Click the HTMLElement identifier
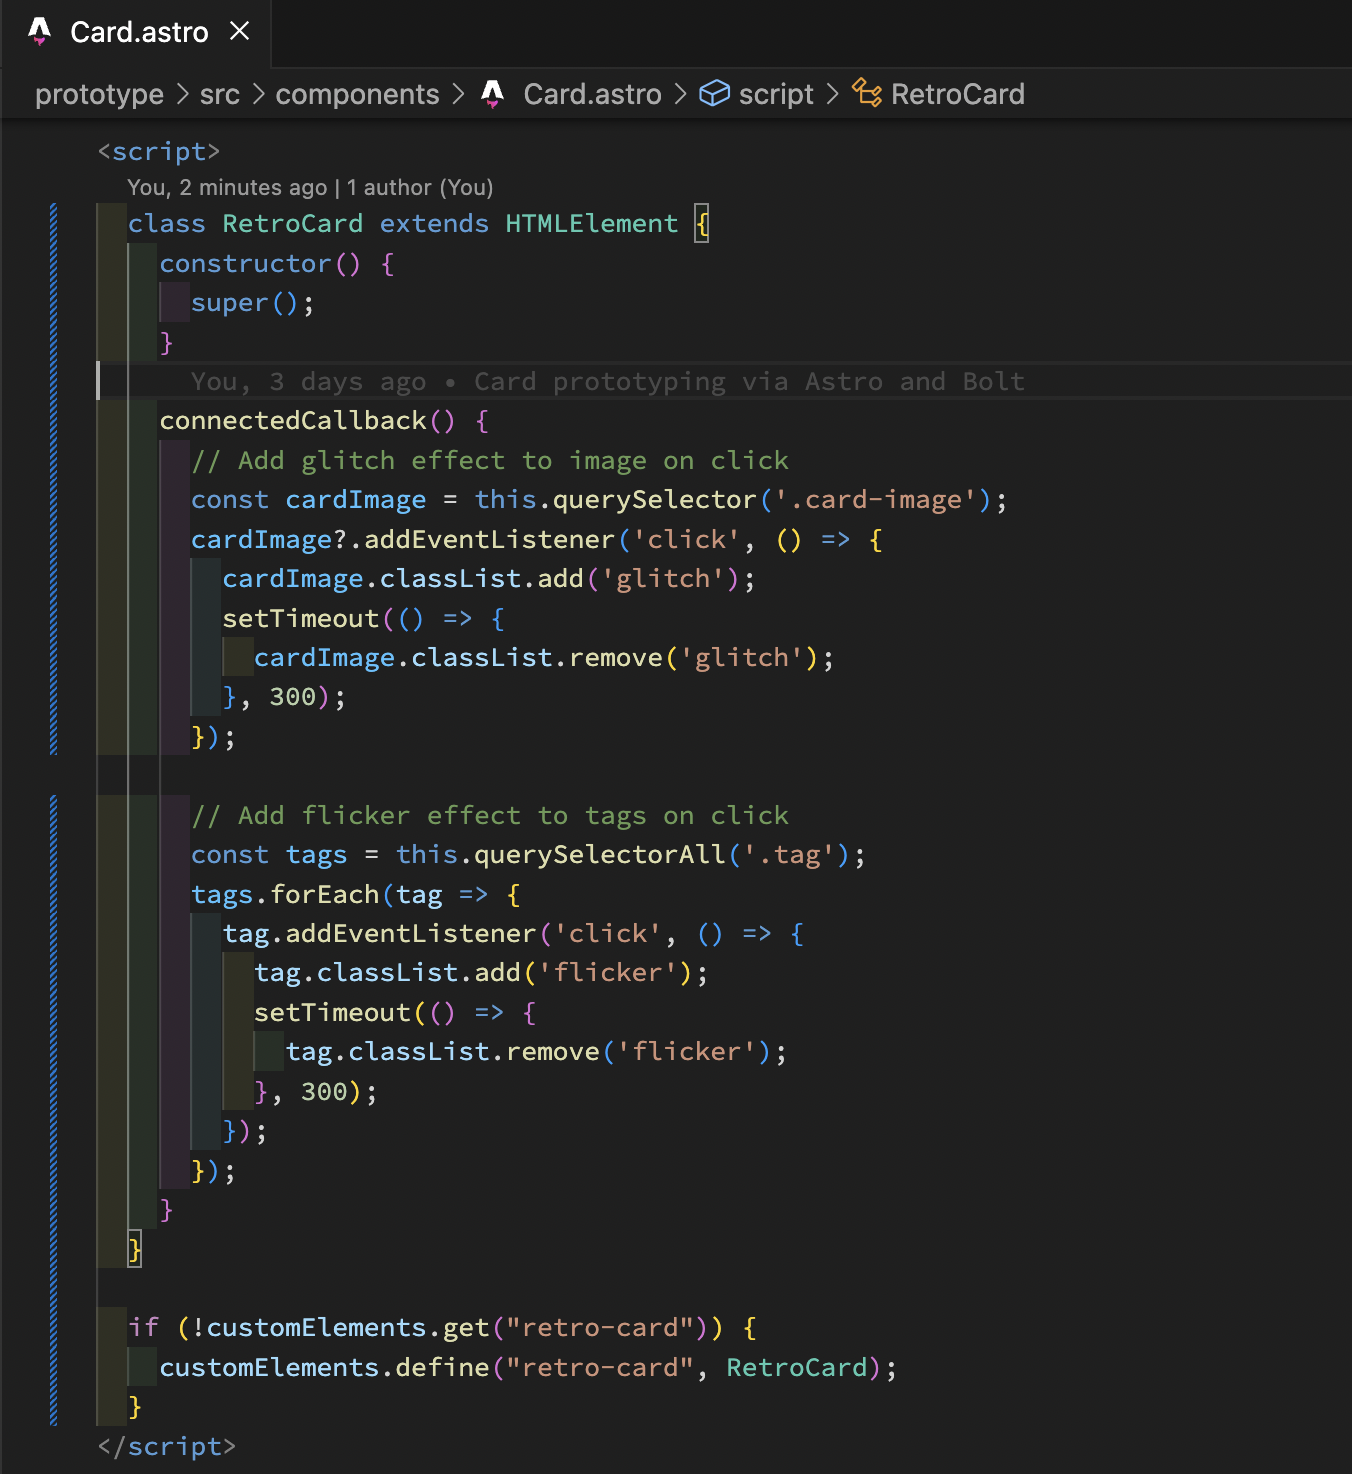 coord(591,223)
